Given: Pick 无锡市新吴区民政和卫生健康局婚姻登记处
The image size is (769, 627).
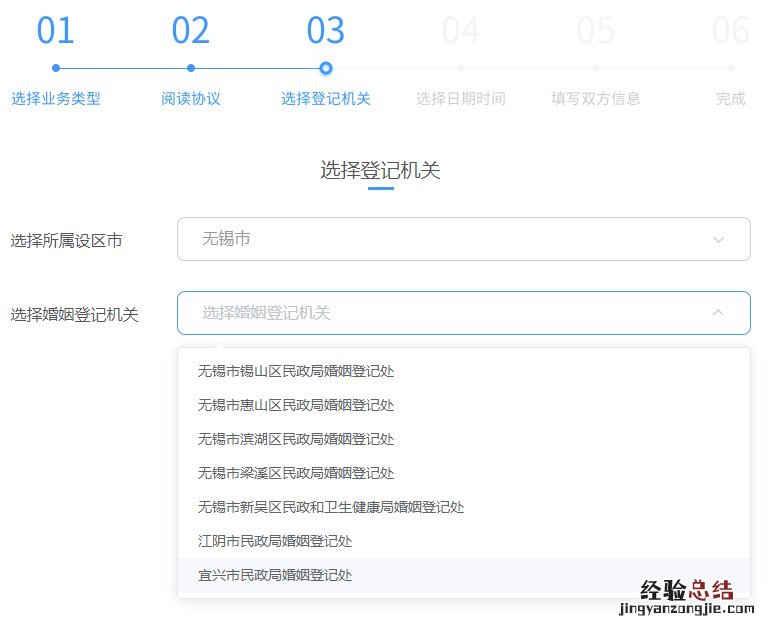Looking at the screenshot, I should (331, 507).
